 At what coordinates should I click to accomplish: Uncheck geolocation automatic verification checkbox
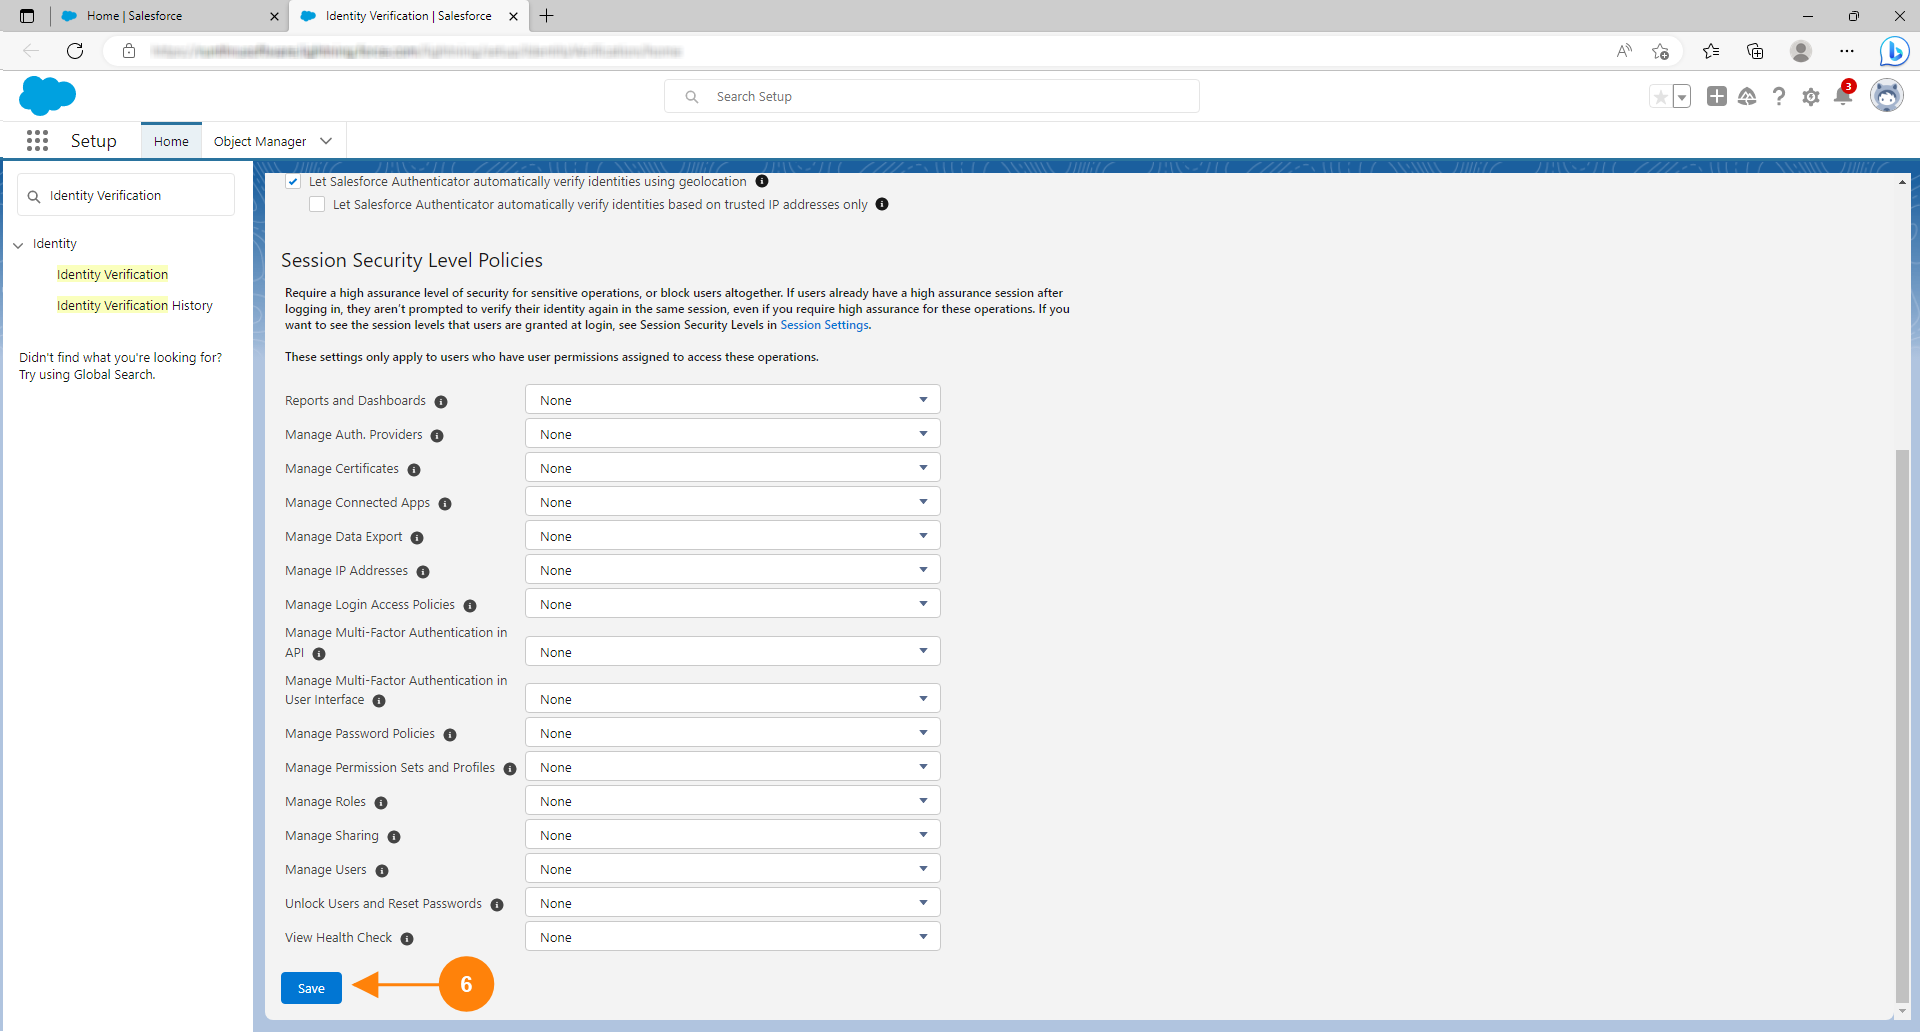click(x=293, y=182)
